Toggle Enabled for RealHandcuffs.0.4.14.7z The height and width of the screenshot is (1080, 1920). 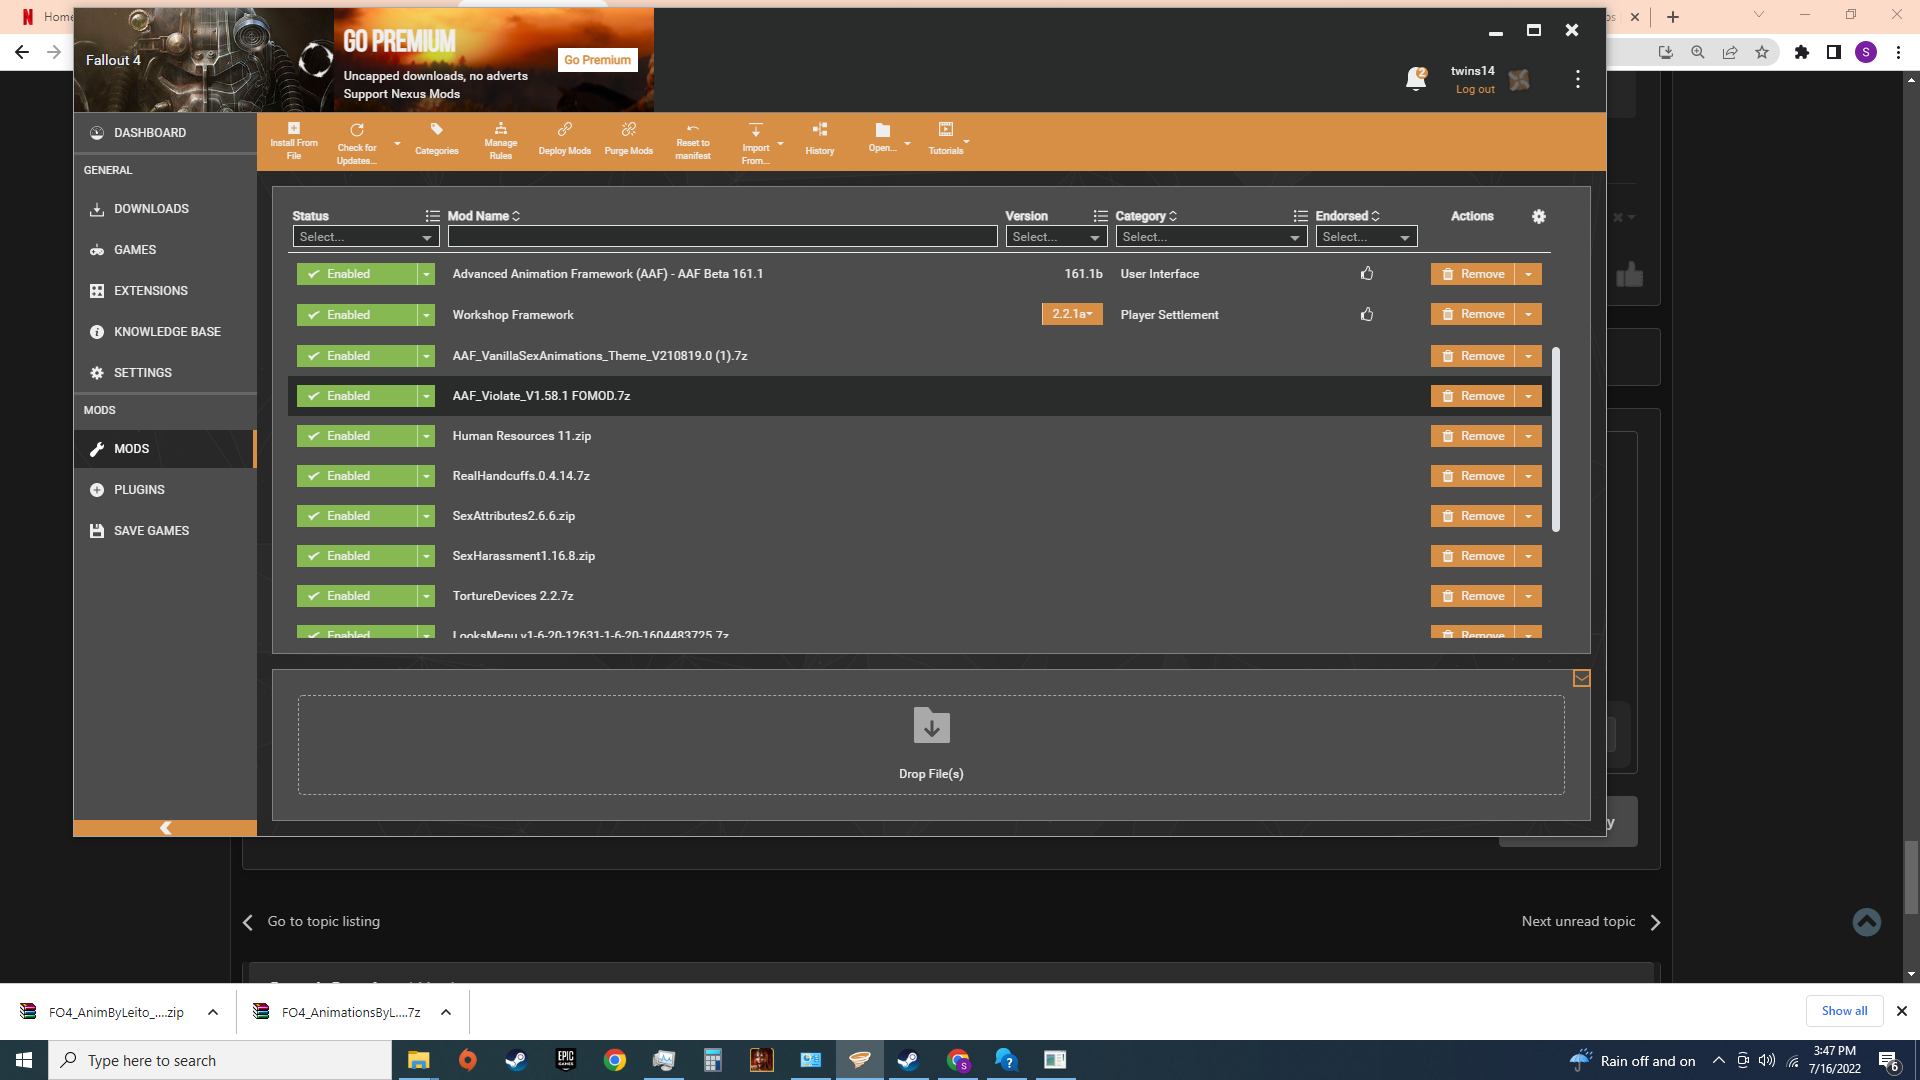click(x=357, y=476)
